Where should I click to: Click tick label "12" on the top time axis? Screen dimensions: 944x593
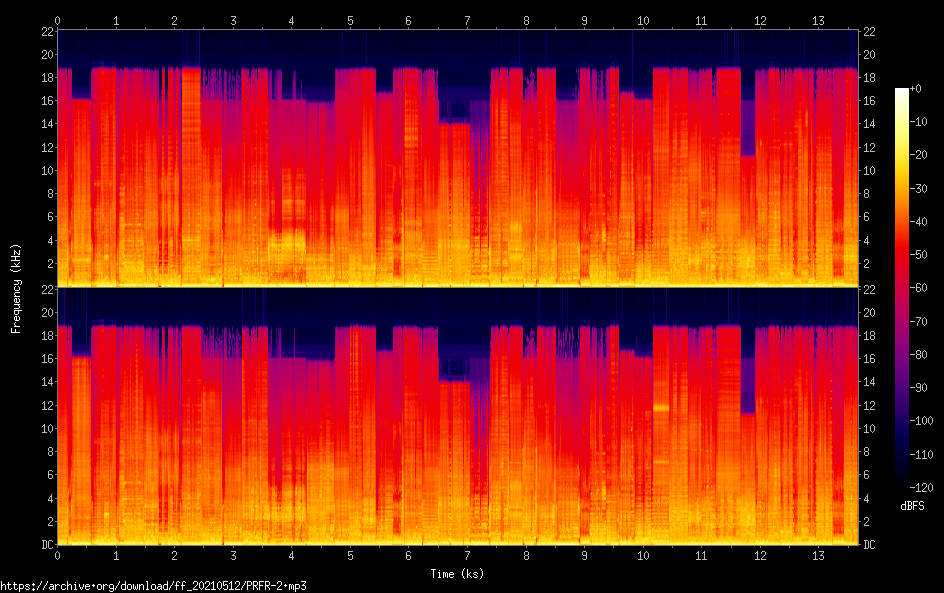pyautogui.click(x=760, y=20)
